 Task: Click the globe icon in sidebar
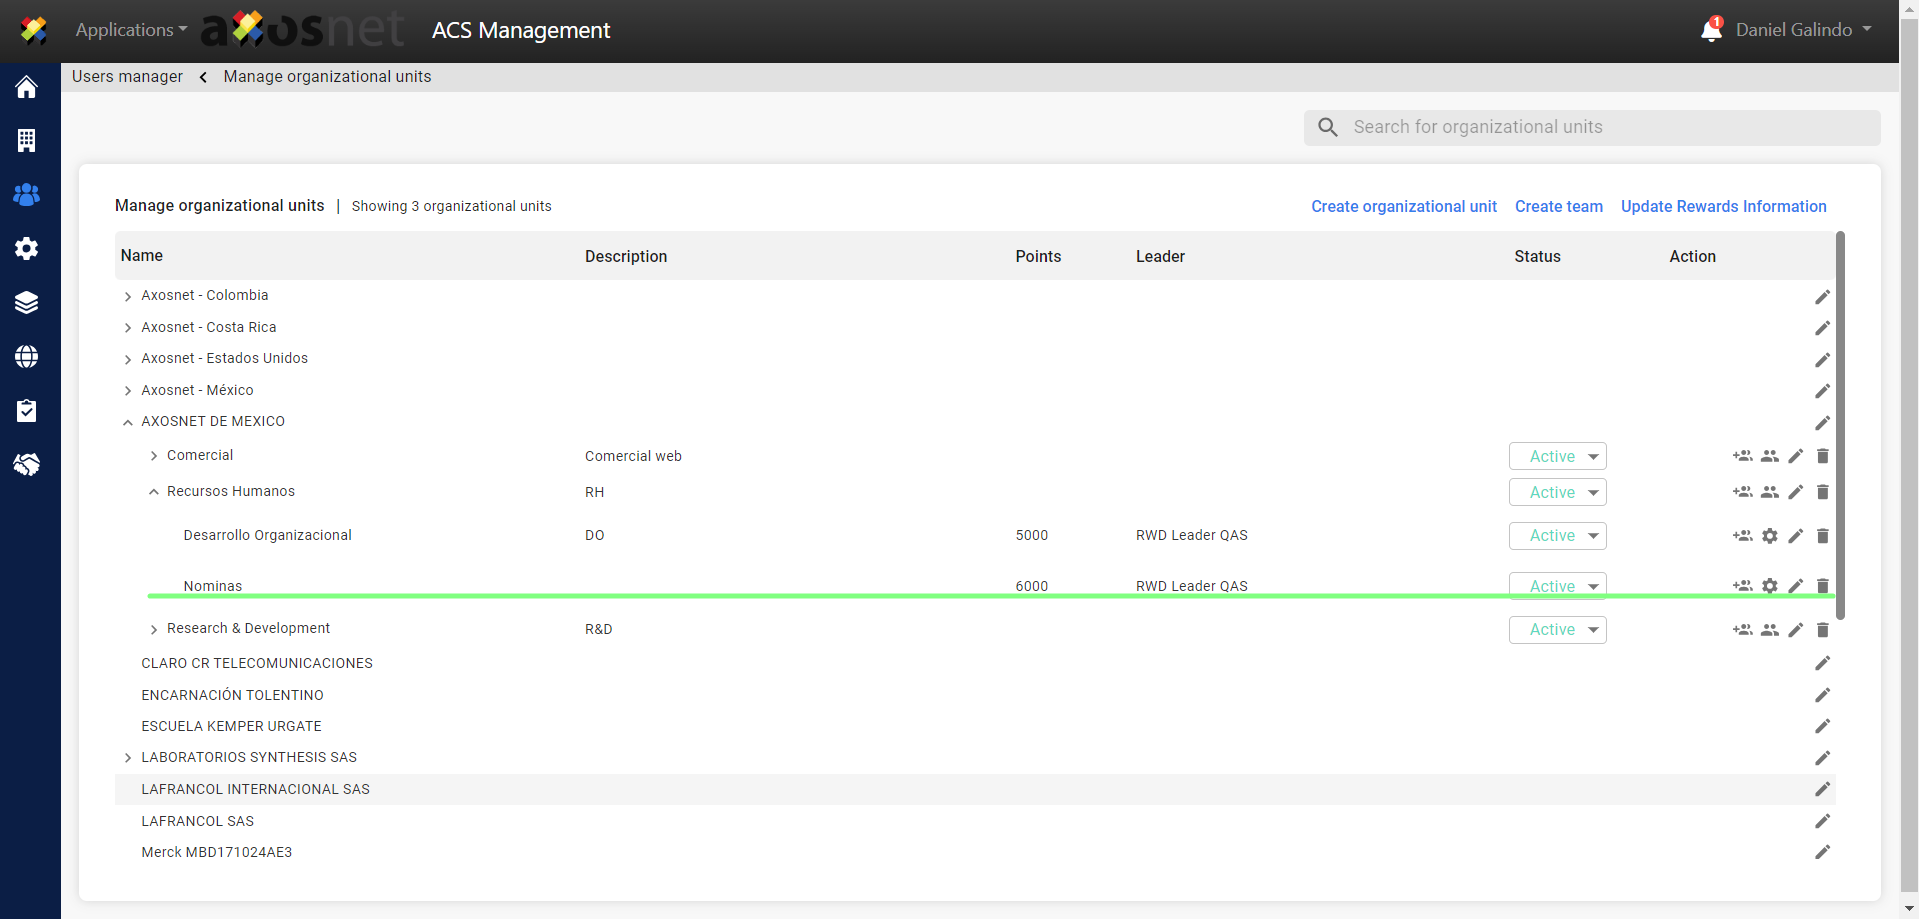(x=27, y=357)
